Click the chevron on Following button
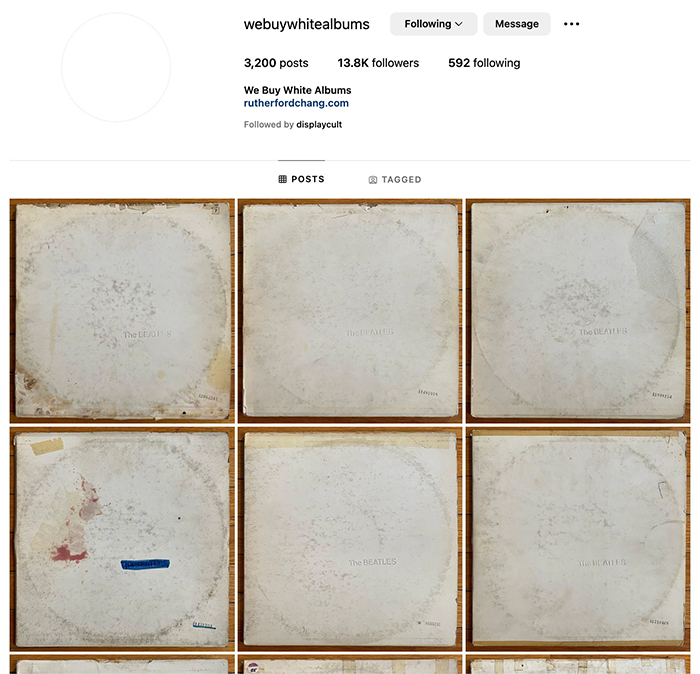Viewport: 700px width, 674px height. pos(459,24)
